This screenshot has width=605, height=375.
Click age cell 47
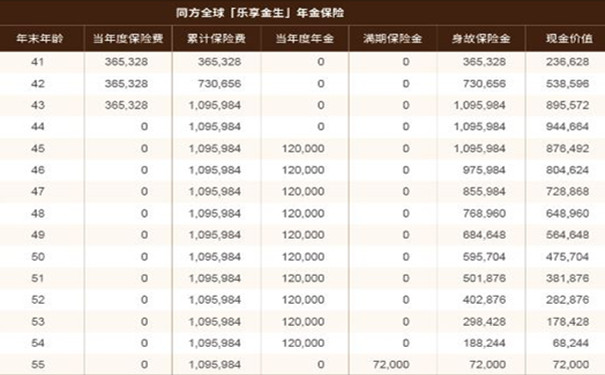click(37, 191)
